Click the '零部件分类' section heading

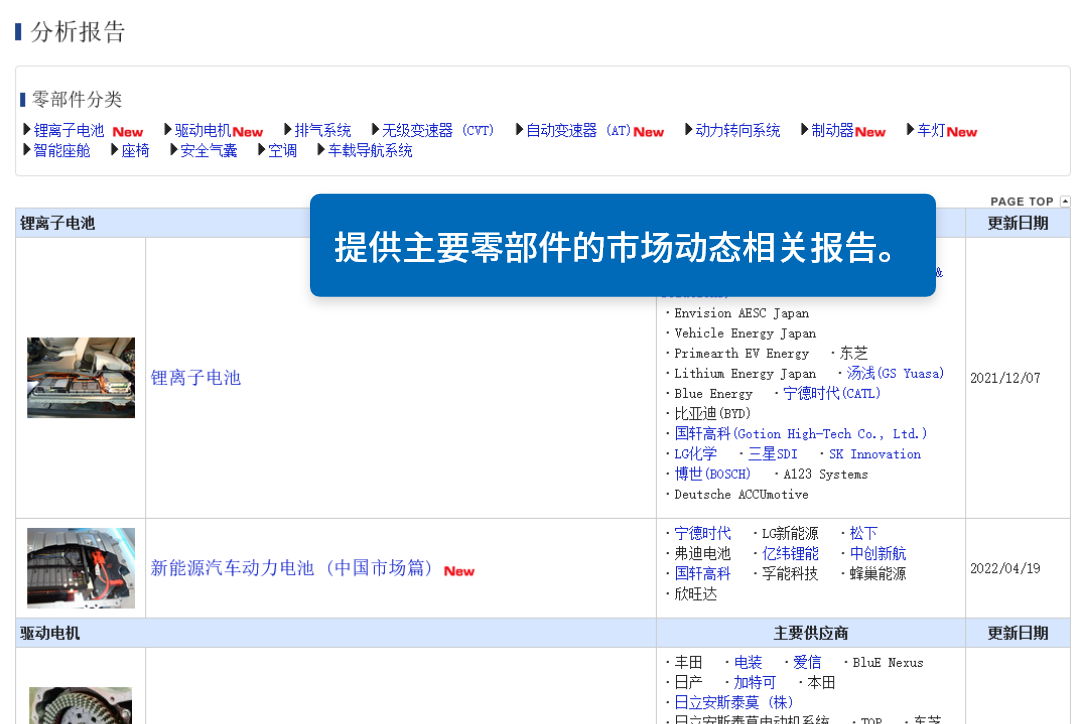[76, 99]
